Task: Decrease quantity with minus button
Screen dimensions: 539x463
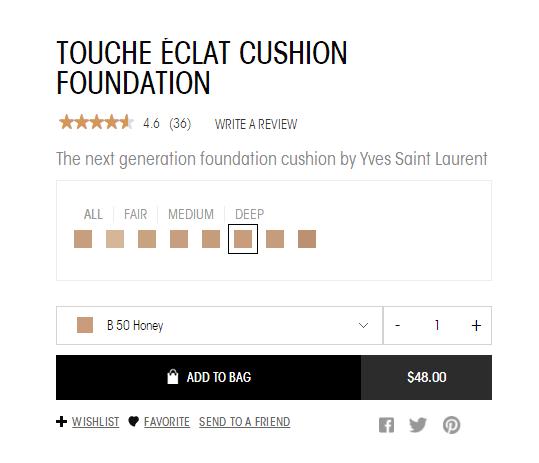Action: 397,325
